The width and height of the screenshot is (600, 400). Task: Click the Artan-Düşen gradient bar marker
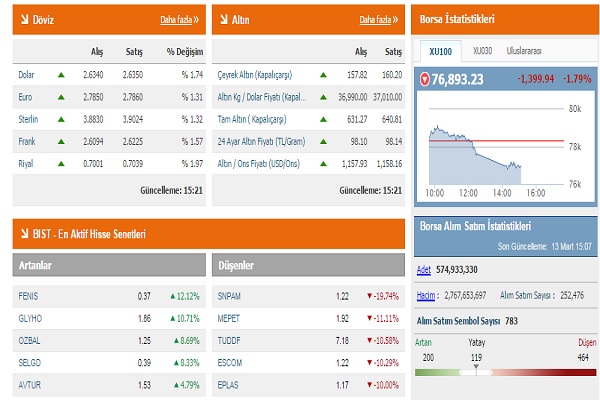[476, 369]
